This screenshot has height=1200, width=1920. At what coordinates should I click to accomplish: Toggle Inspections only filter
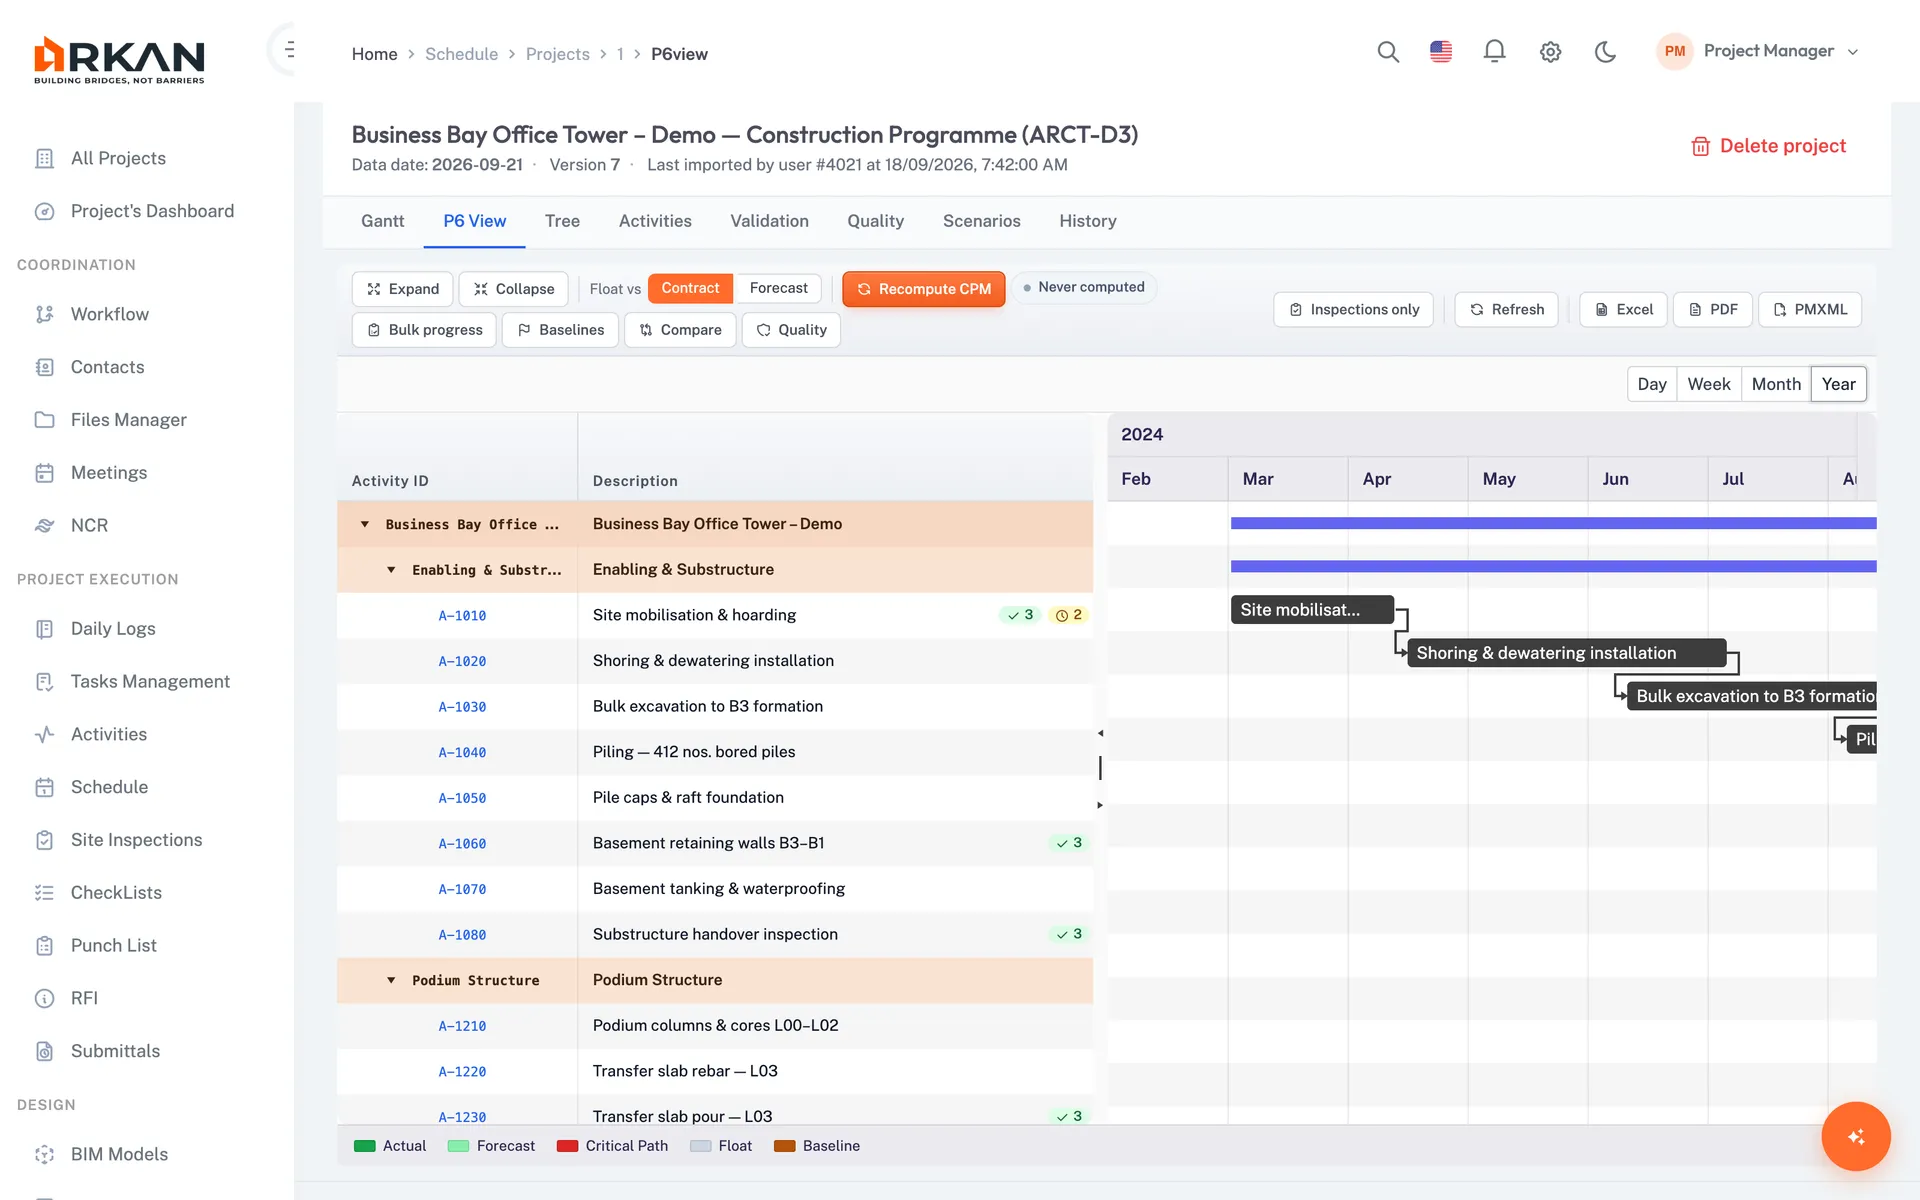[1353, 310]
